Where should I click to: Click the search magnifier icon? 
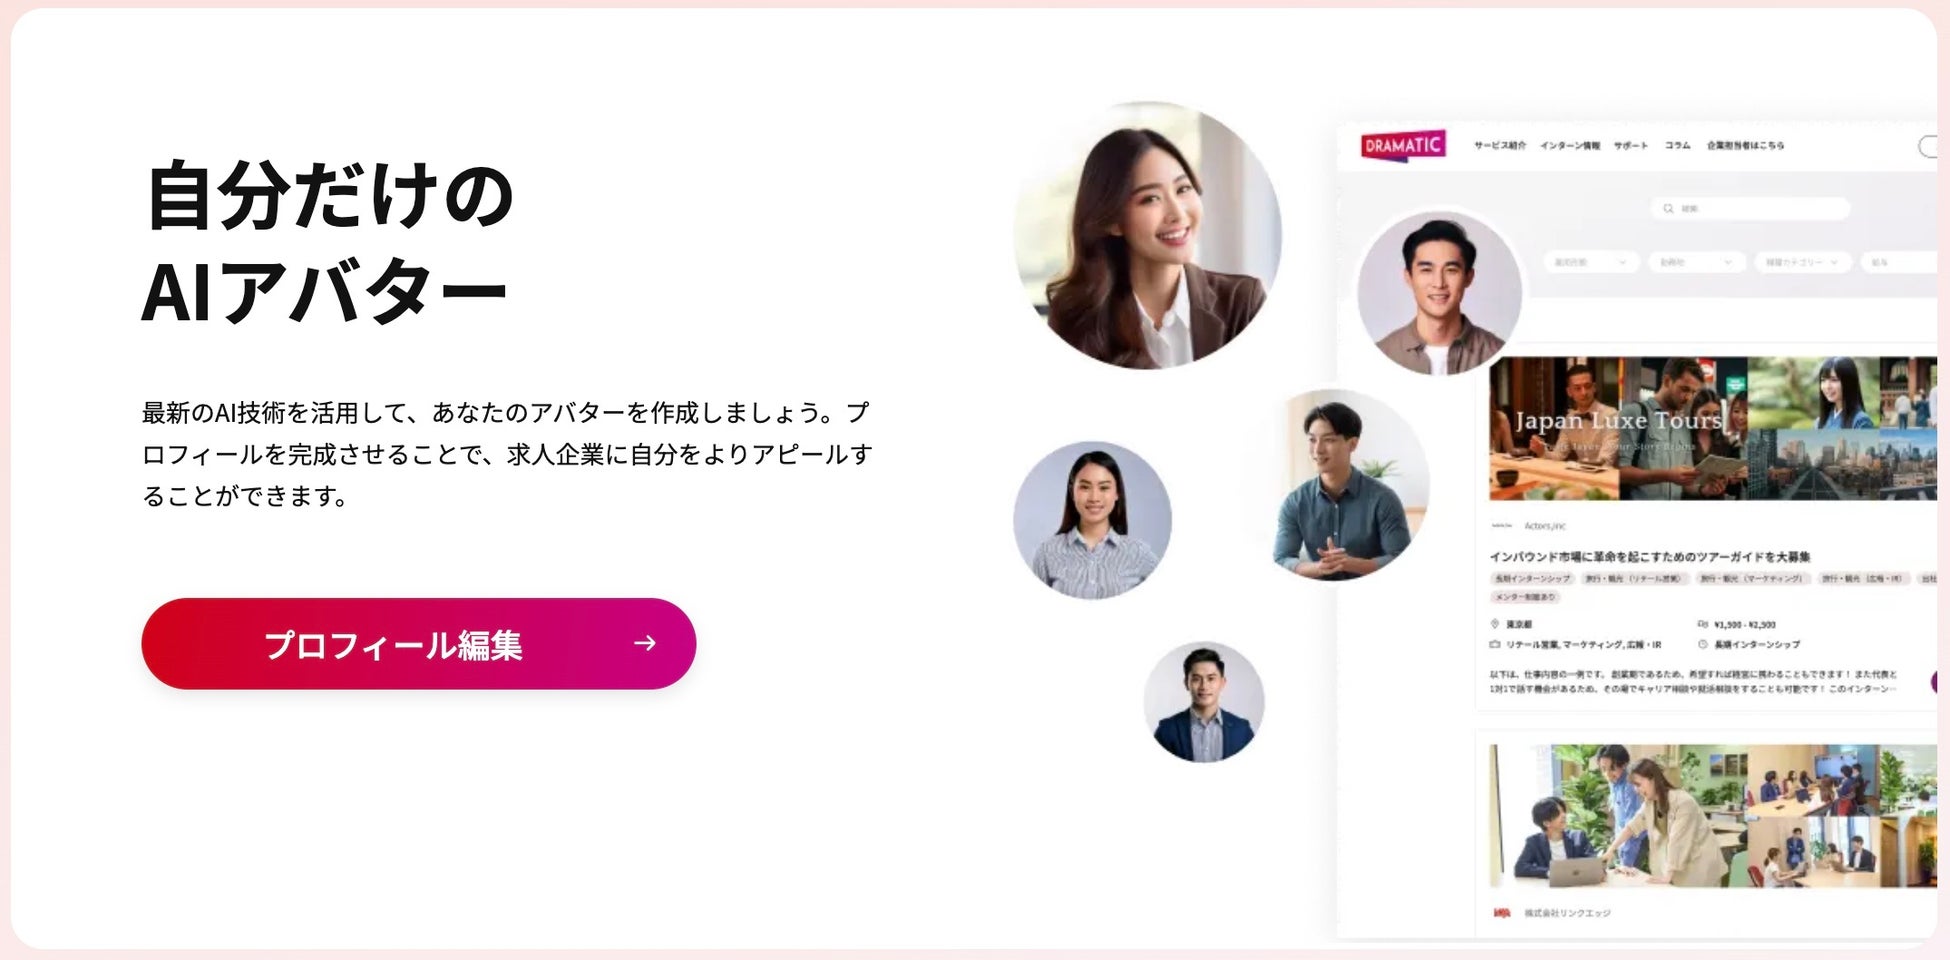pyautogui.click(x=1668, y=209)
